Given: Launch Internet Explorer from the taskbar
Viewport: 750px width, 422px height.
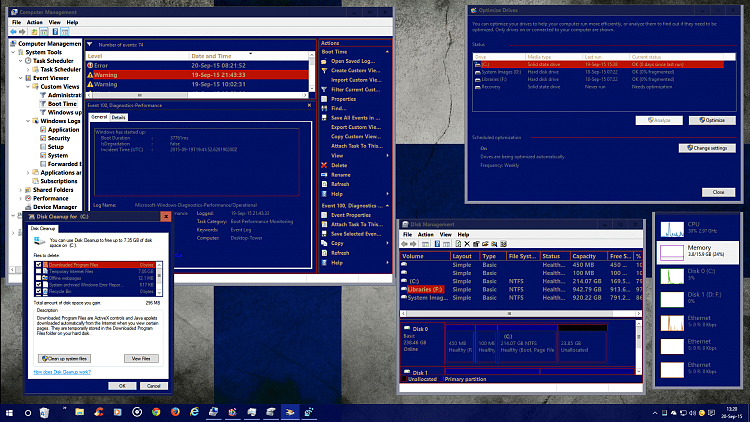Looking at the screenshot, I should (194, 412).
